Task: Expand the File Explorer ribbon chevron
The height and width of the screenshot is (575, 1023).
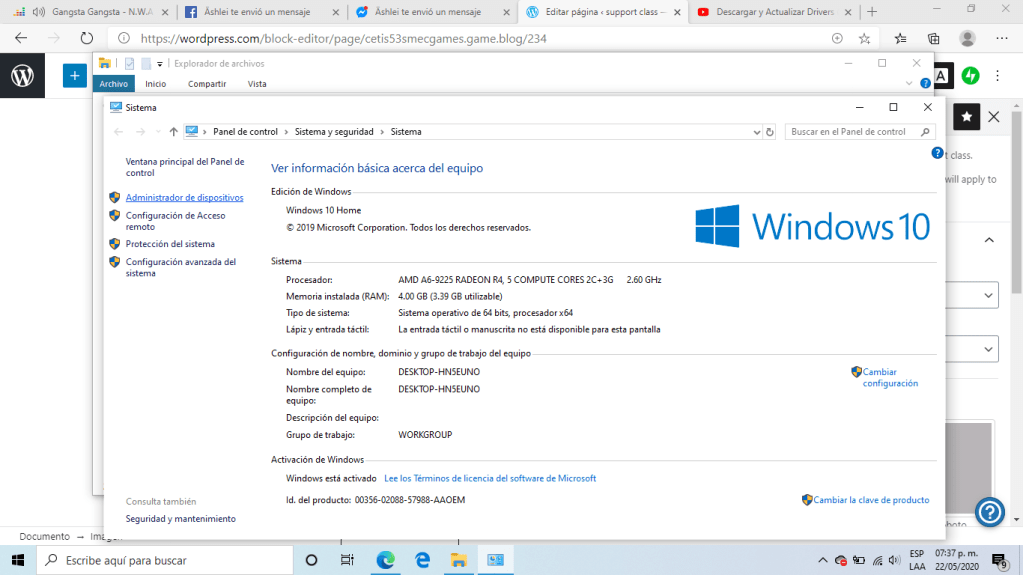Action: [911, 84]
